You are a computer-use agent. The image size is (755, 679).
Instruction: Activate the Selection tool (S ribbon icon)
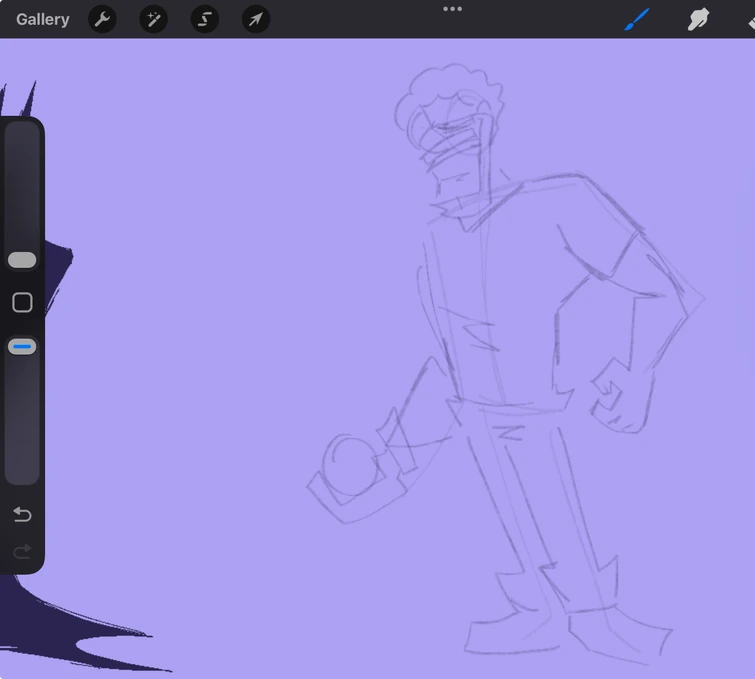tap(205, 19)
